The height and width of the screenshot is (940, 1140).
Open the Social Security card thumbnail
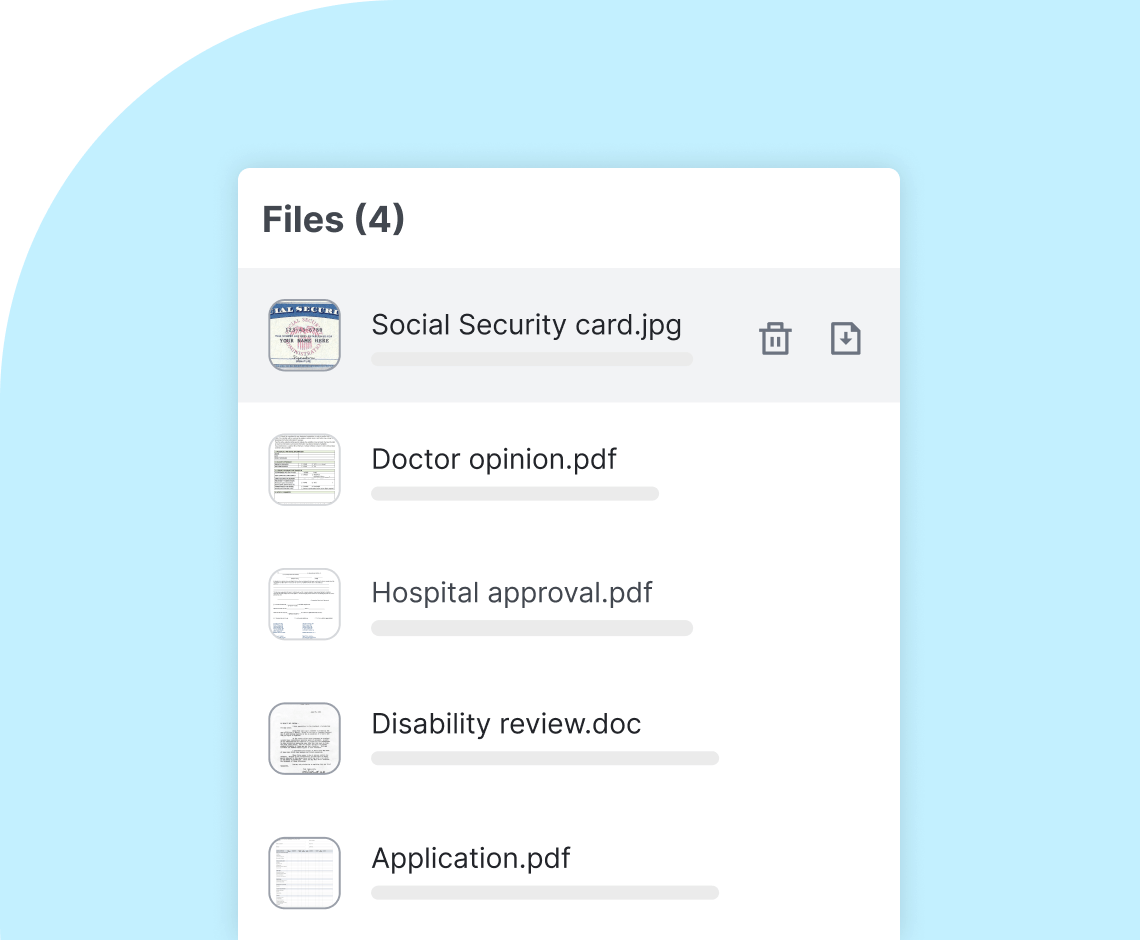[305, 335]
